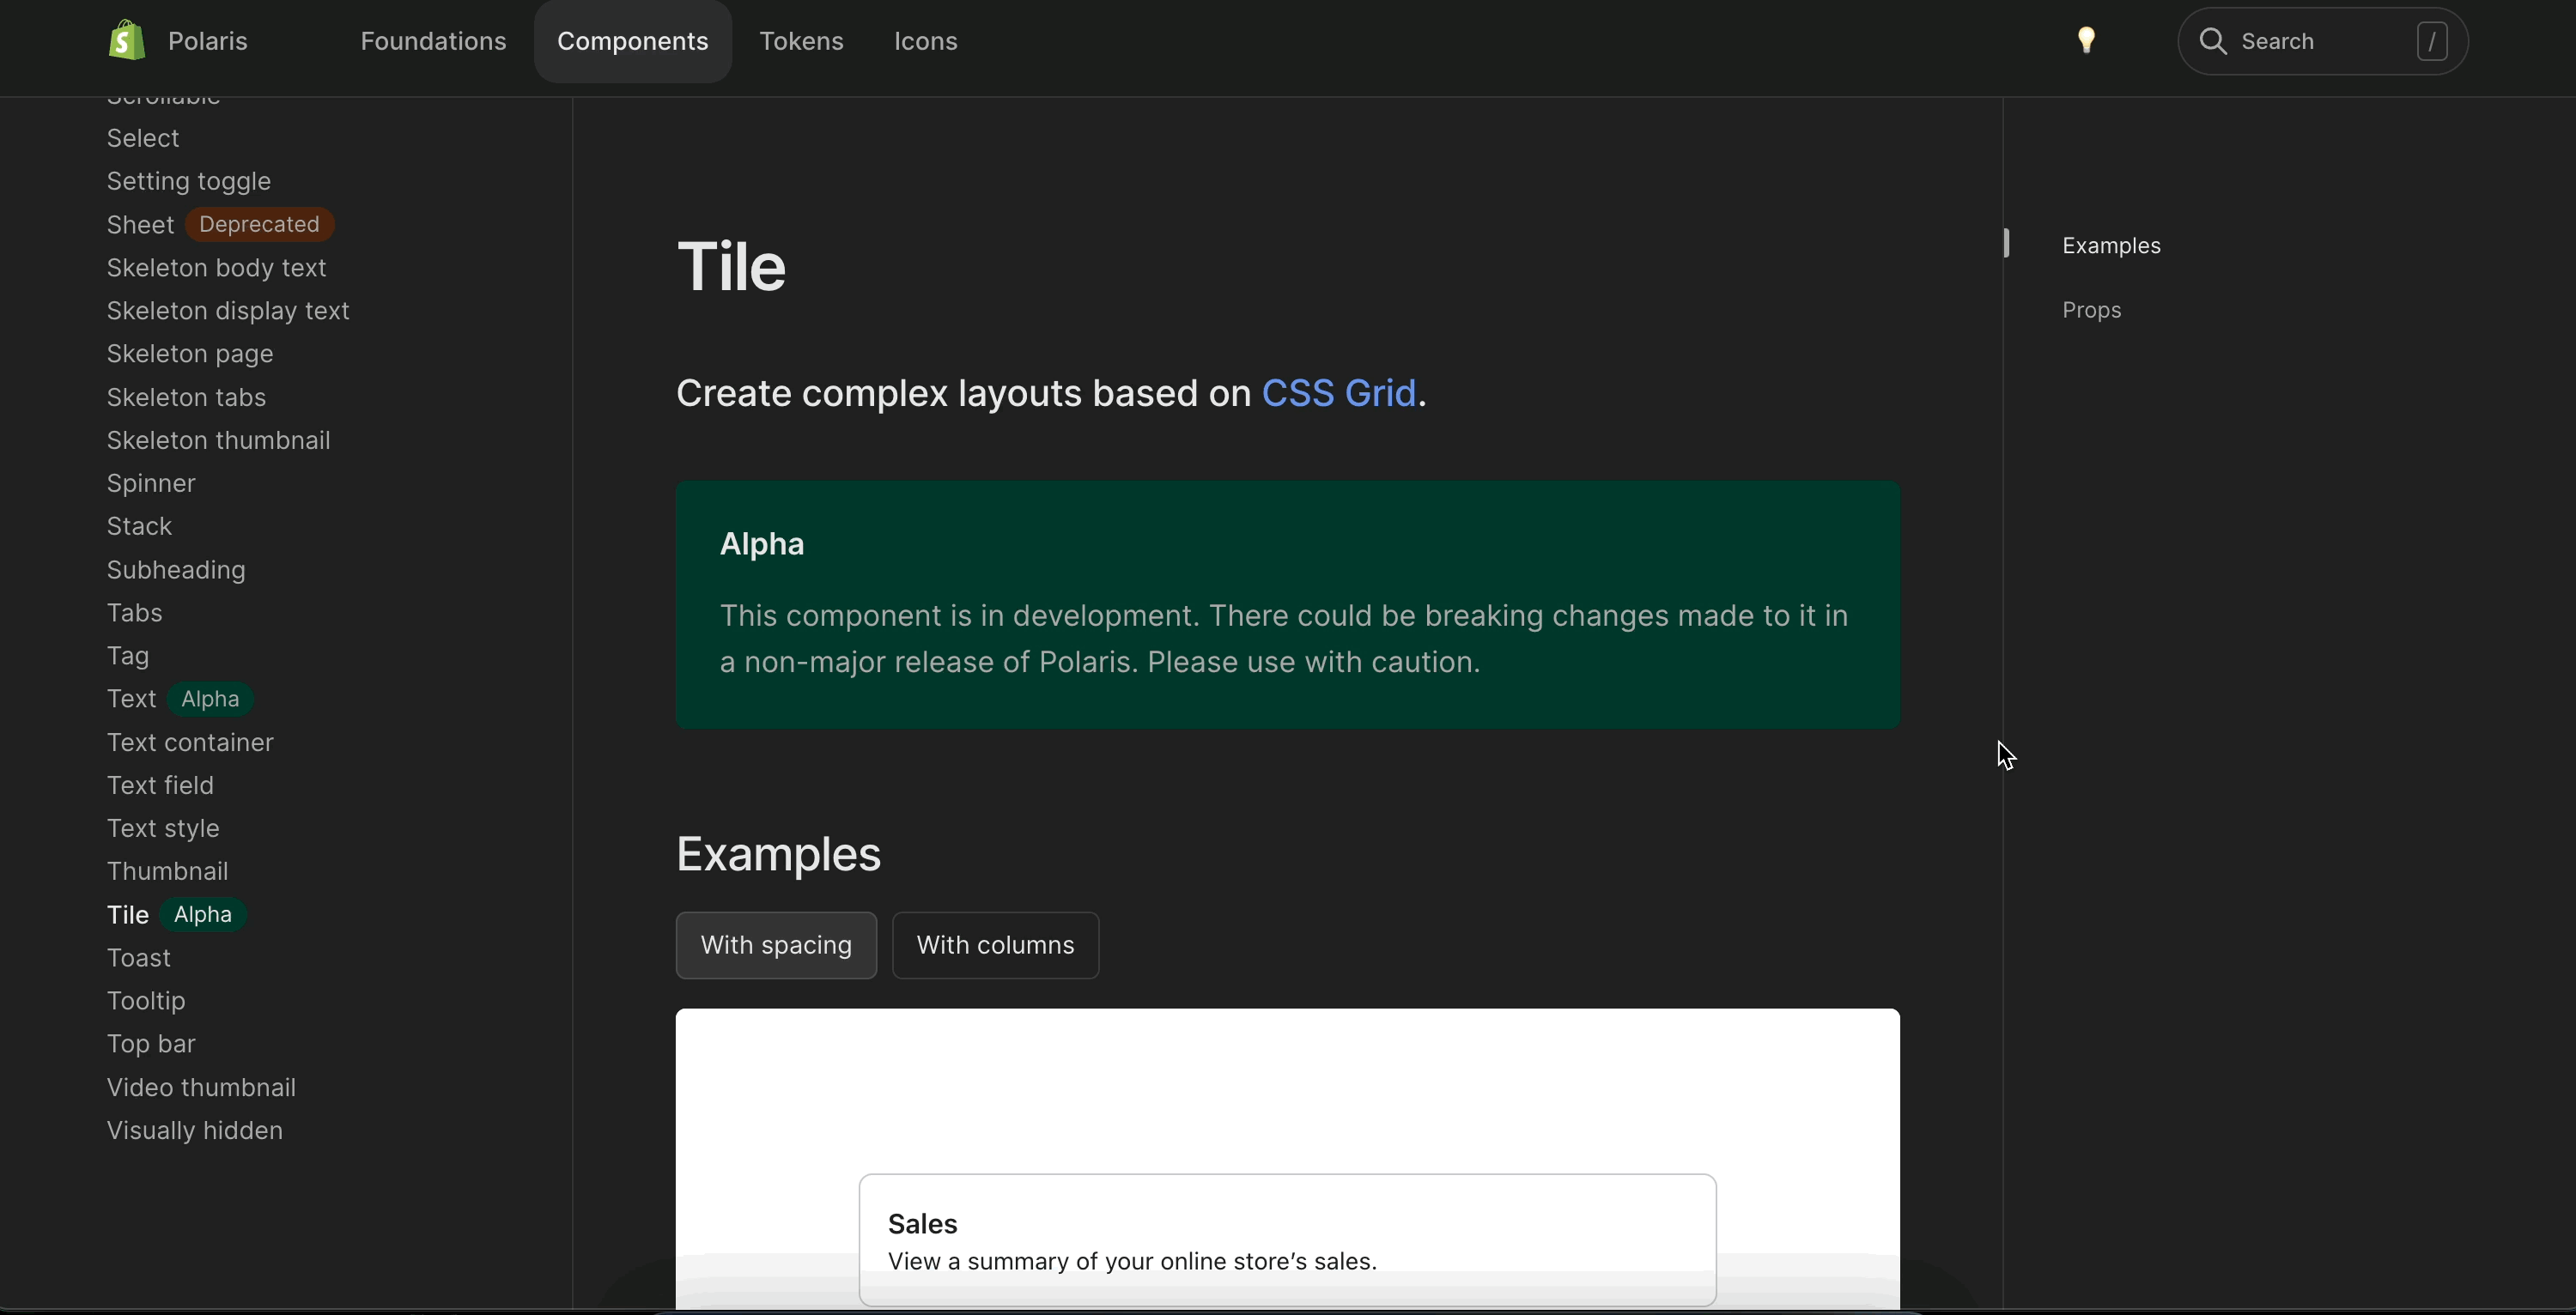Viewport: 2576px width, 1315px height.
Task: Select the With columns example button
Action: [995, 945]
